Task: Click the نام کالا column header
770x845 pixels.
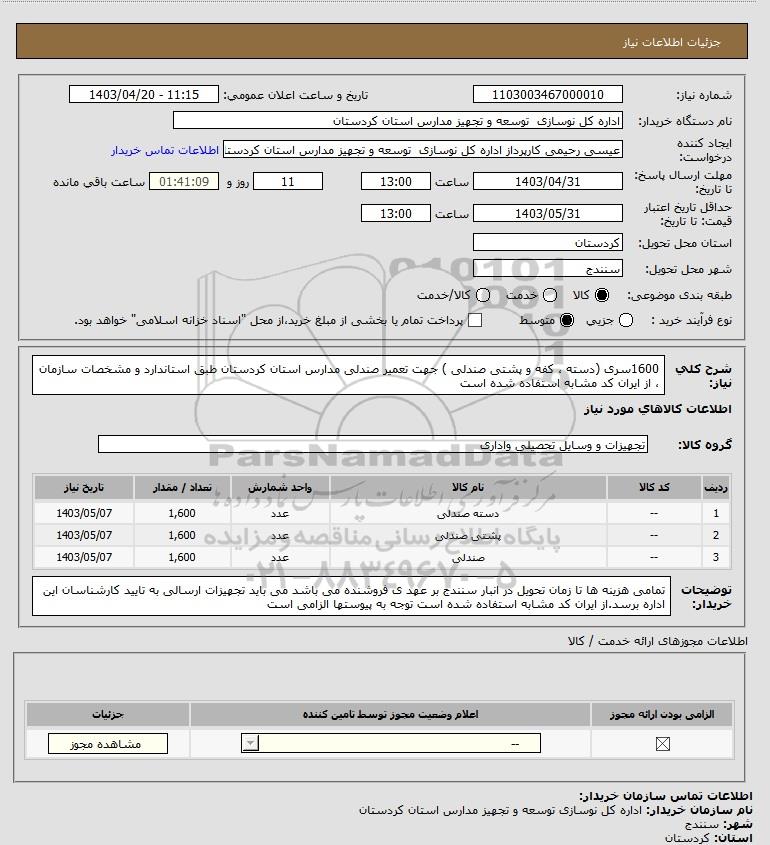Action: click(468, 487)
